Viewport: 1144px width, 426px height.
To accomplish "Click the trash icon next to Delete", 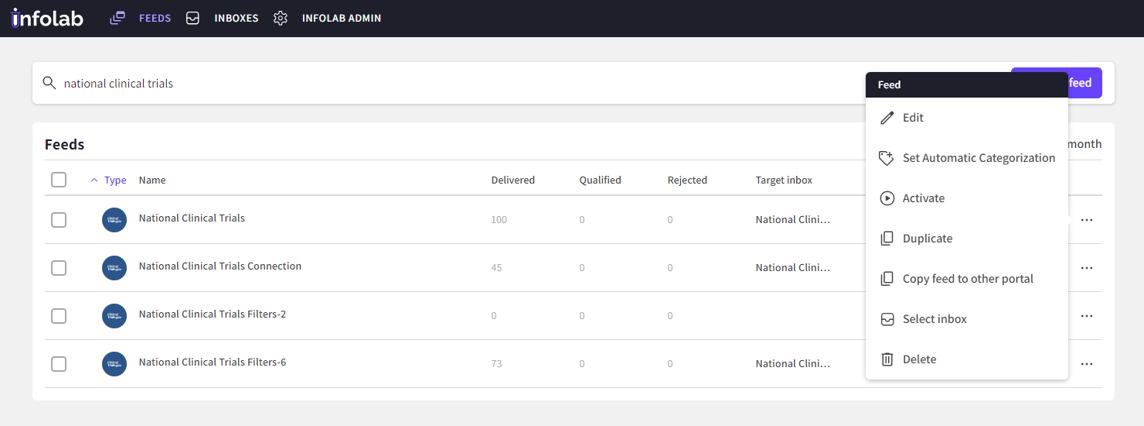I will pos(887,359).
